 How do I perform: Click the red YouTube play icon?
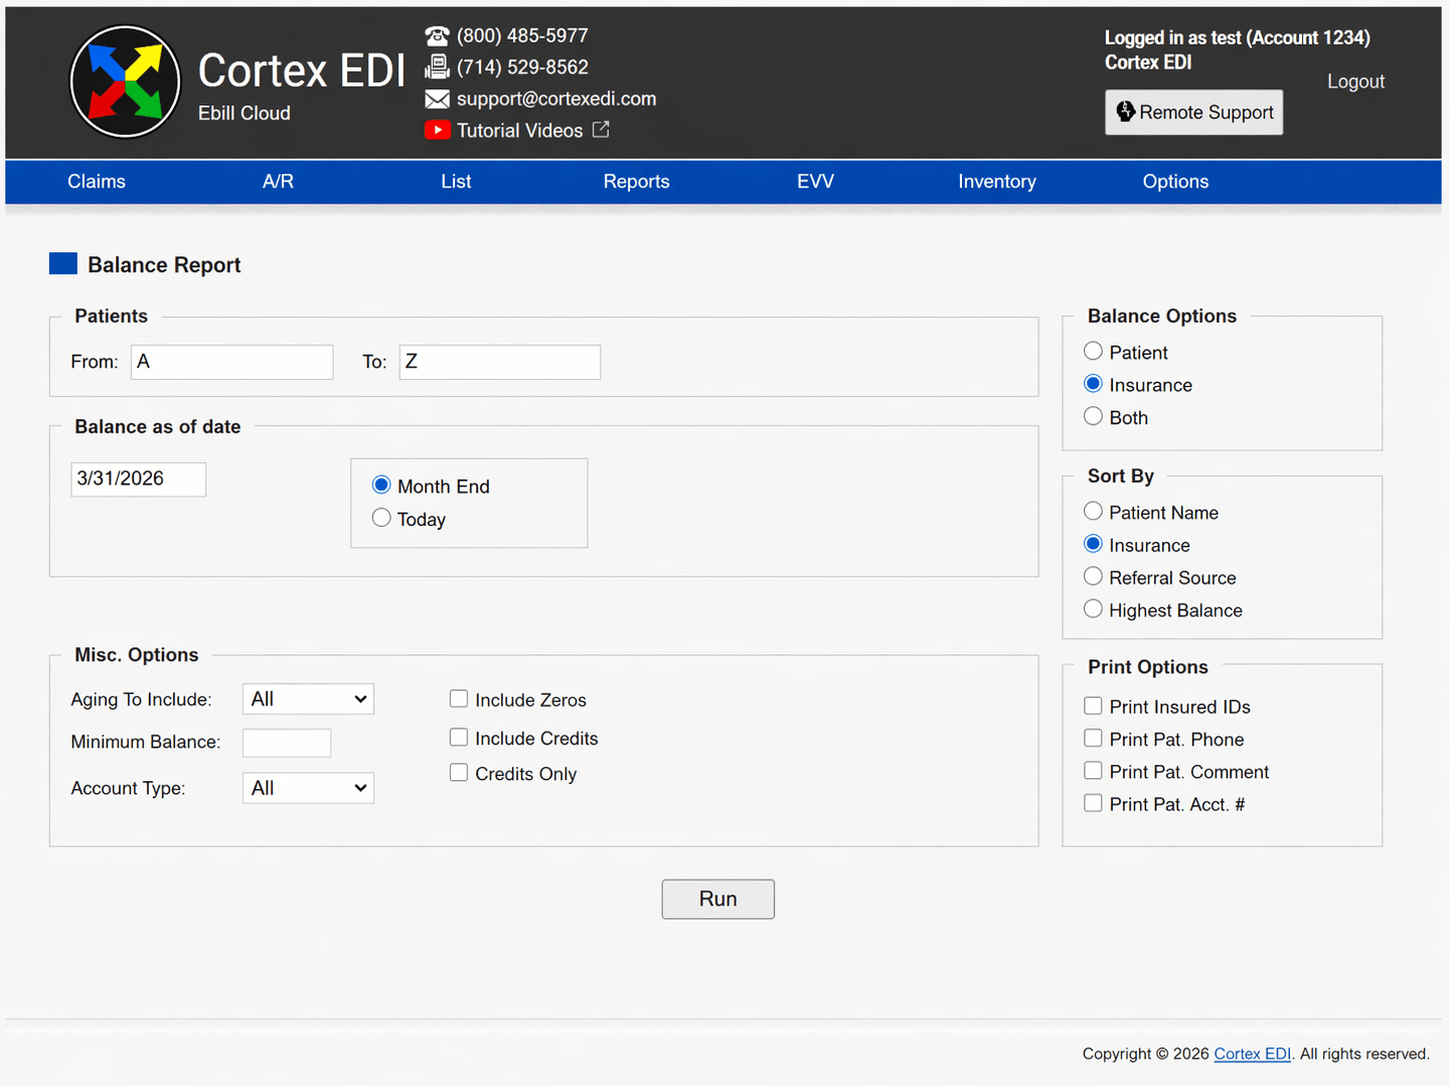[x=437, y=130]
